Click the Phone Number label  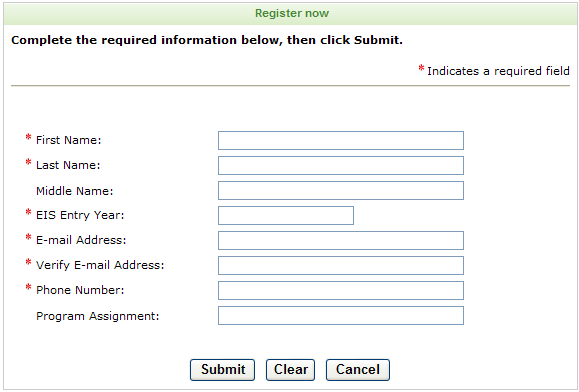pyautogui.click(x=80, y=290)
